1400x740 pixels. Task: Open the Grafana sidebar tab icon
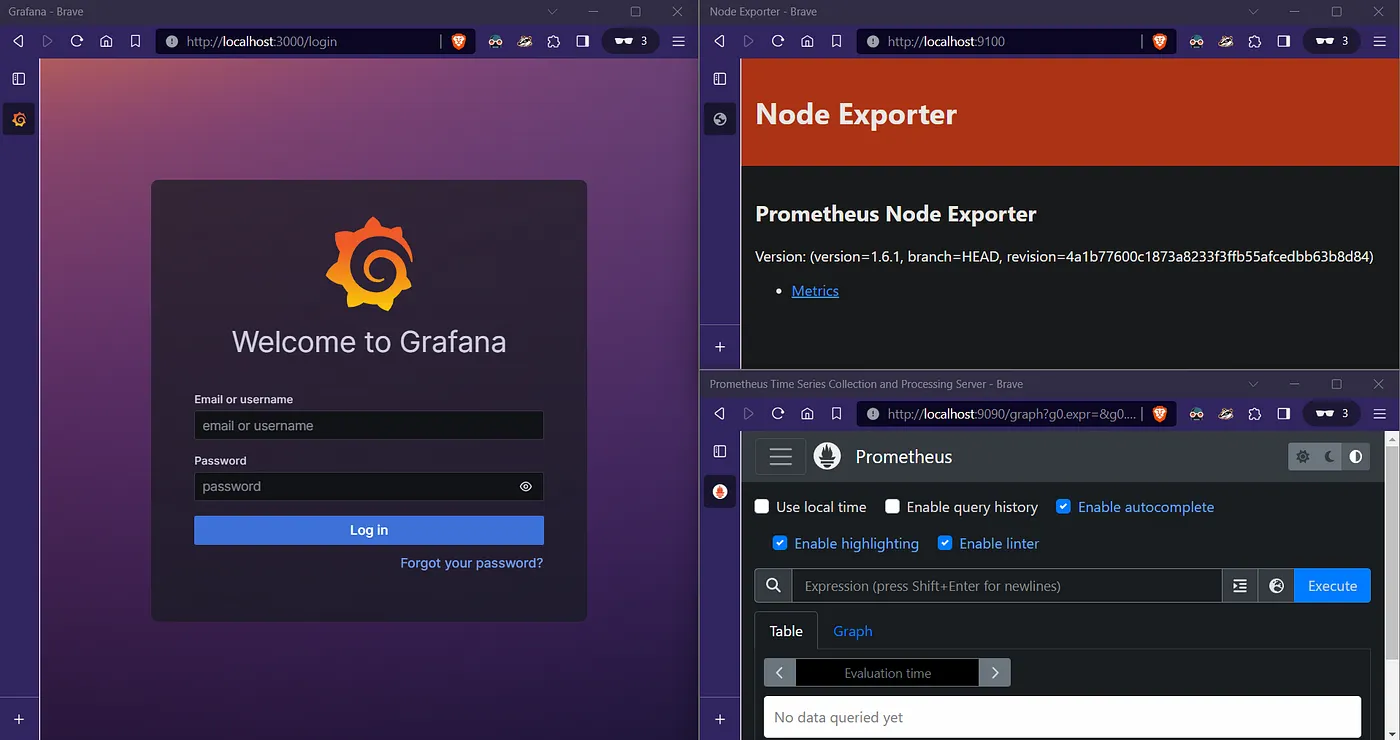tap(19, 120)
